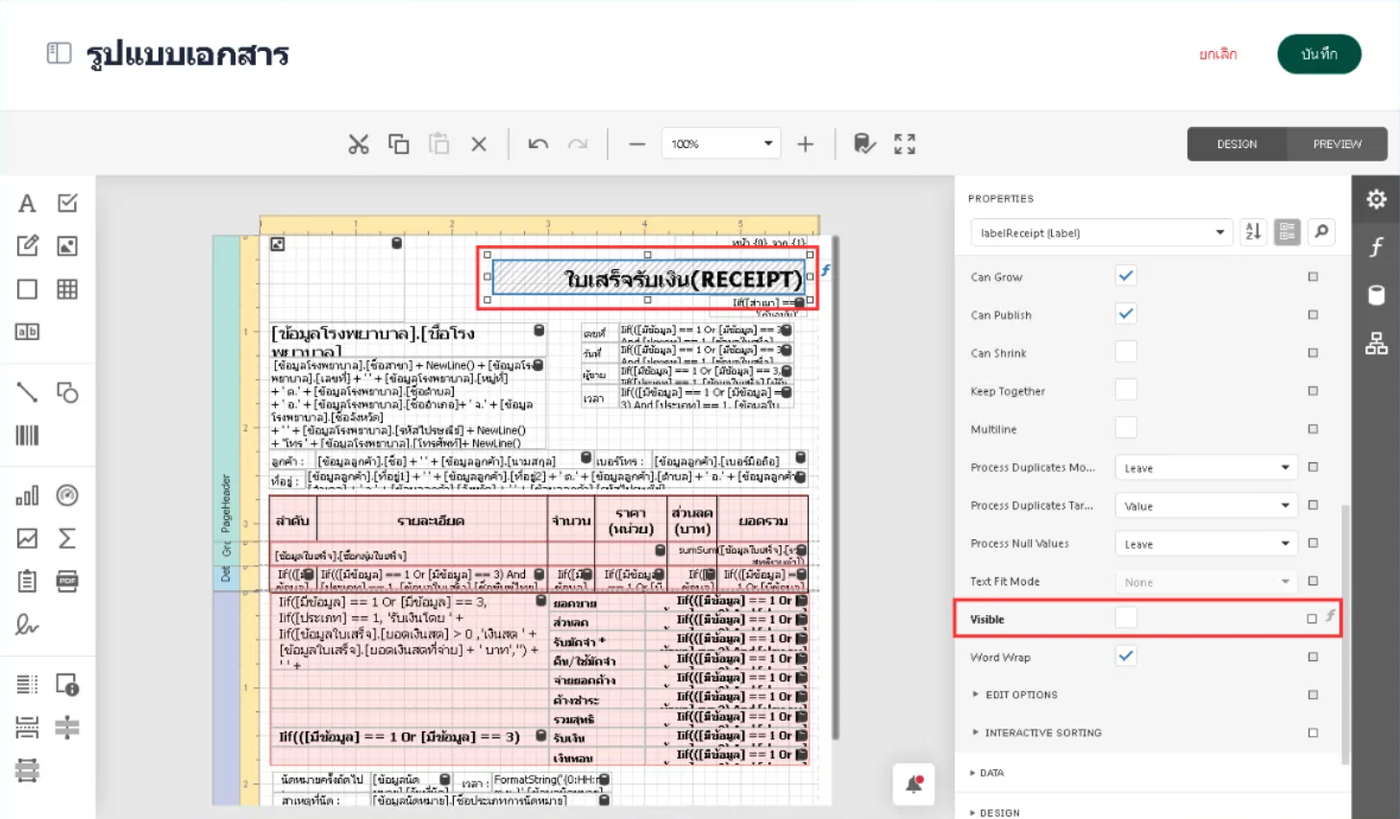Screen dimensions: 1400x819
Task: Click the Copy icon in toolbar
Action: click(x=399, y=144)
